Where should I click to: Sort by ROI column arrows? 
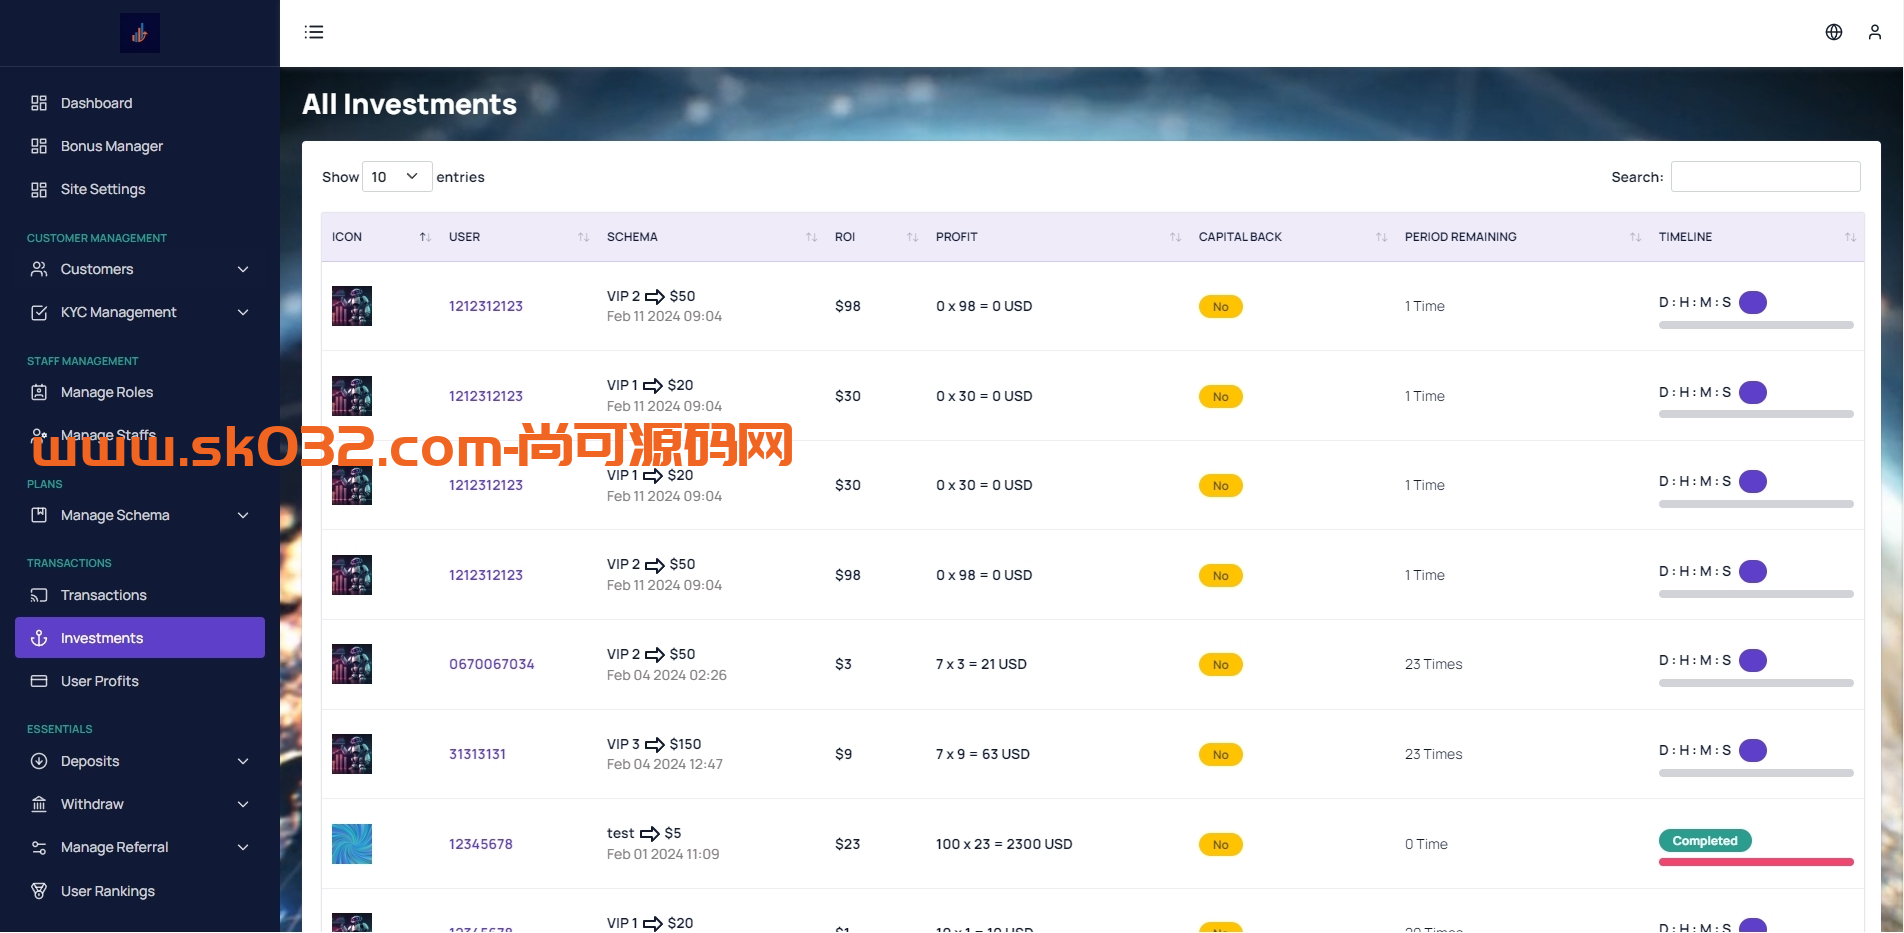[x=912, y=237]
